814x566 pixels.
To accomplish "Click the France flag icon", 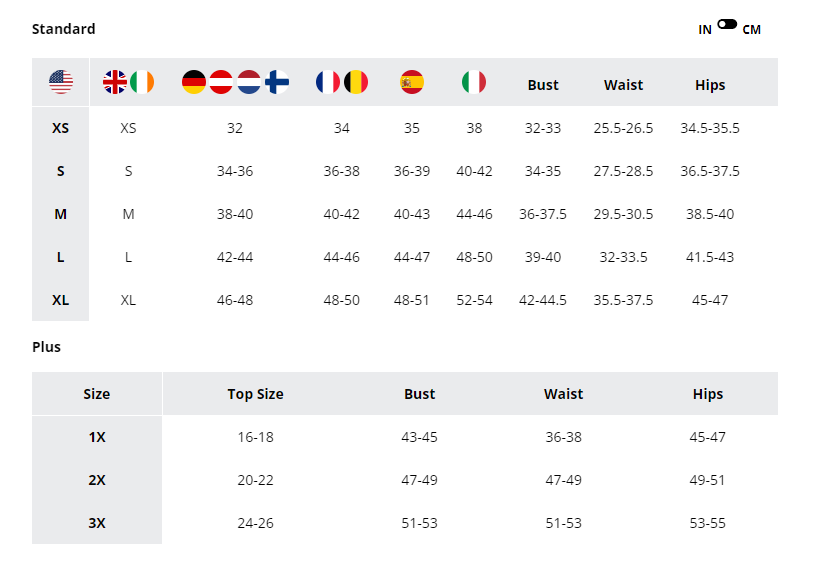I will tap(328, 82).
